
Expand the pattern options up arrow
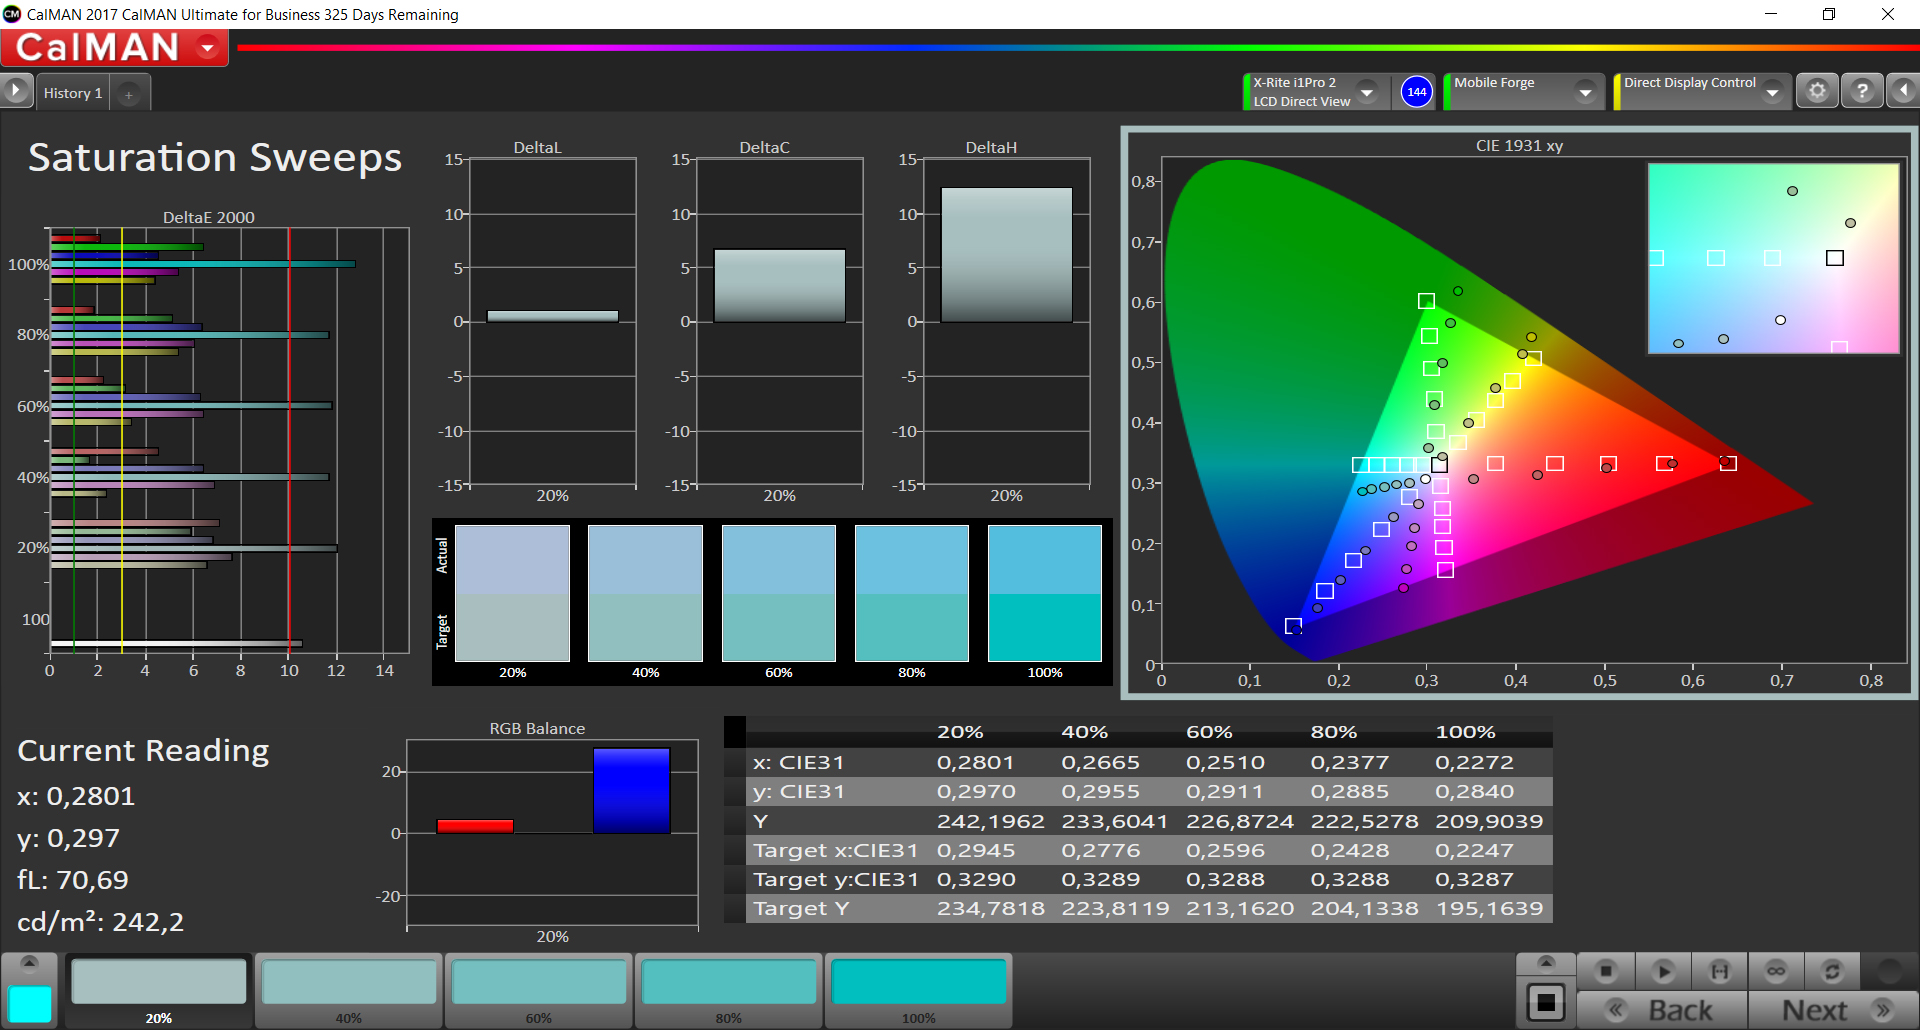click(1546, 963)
